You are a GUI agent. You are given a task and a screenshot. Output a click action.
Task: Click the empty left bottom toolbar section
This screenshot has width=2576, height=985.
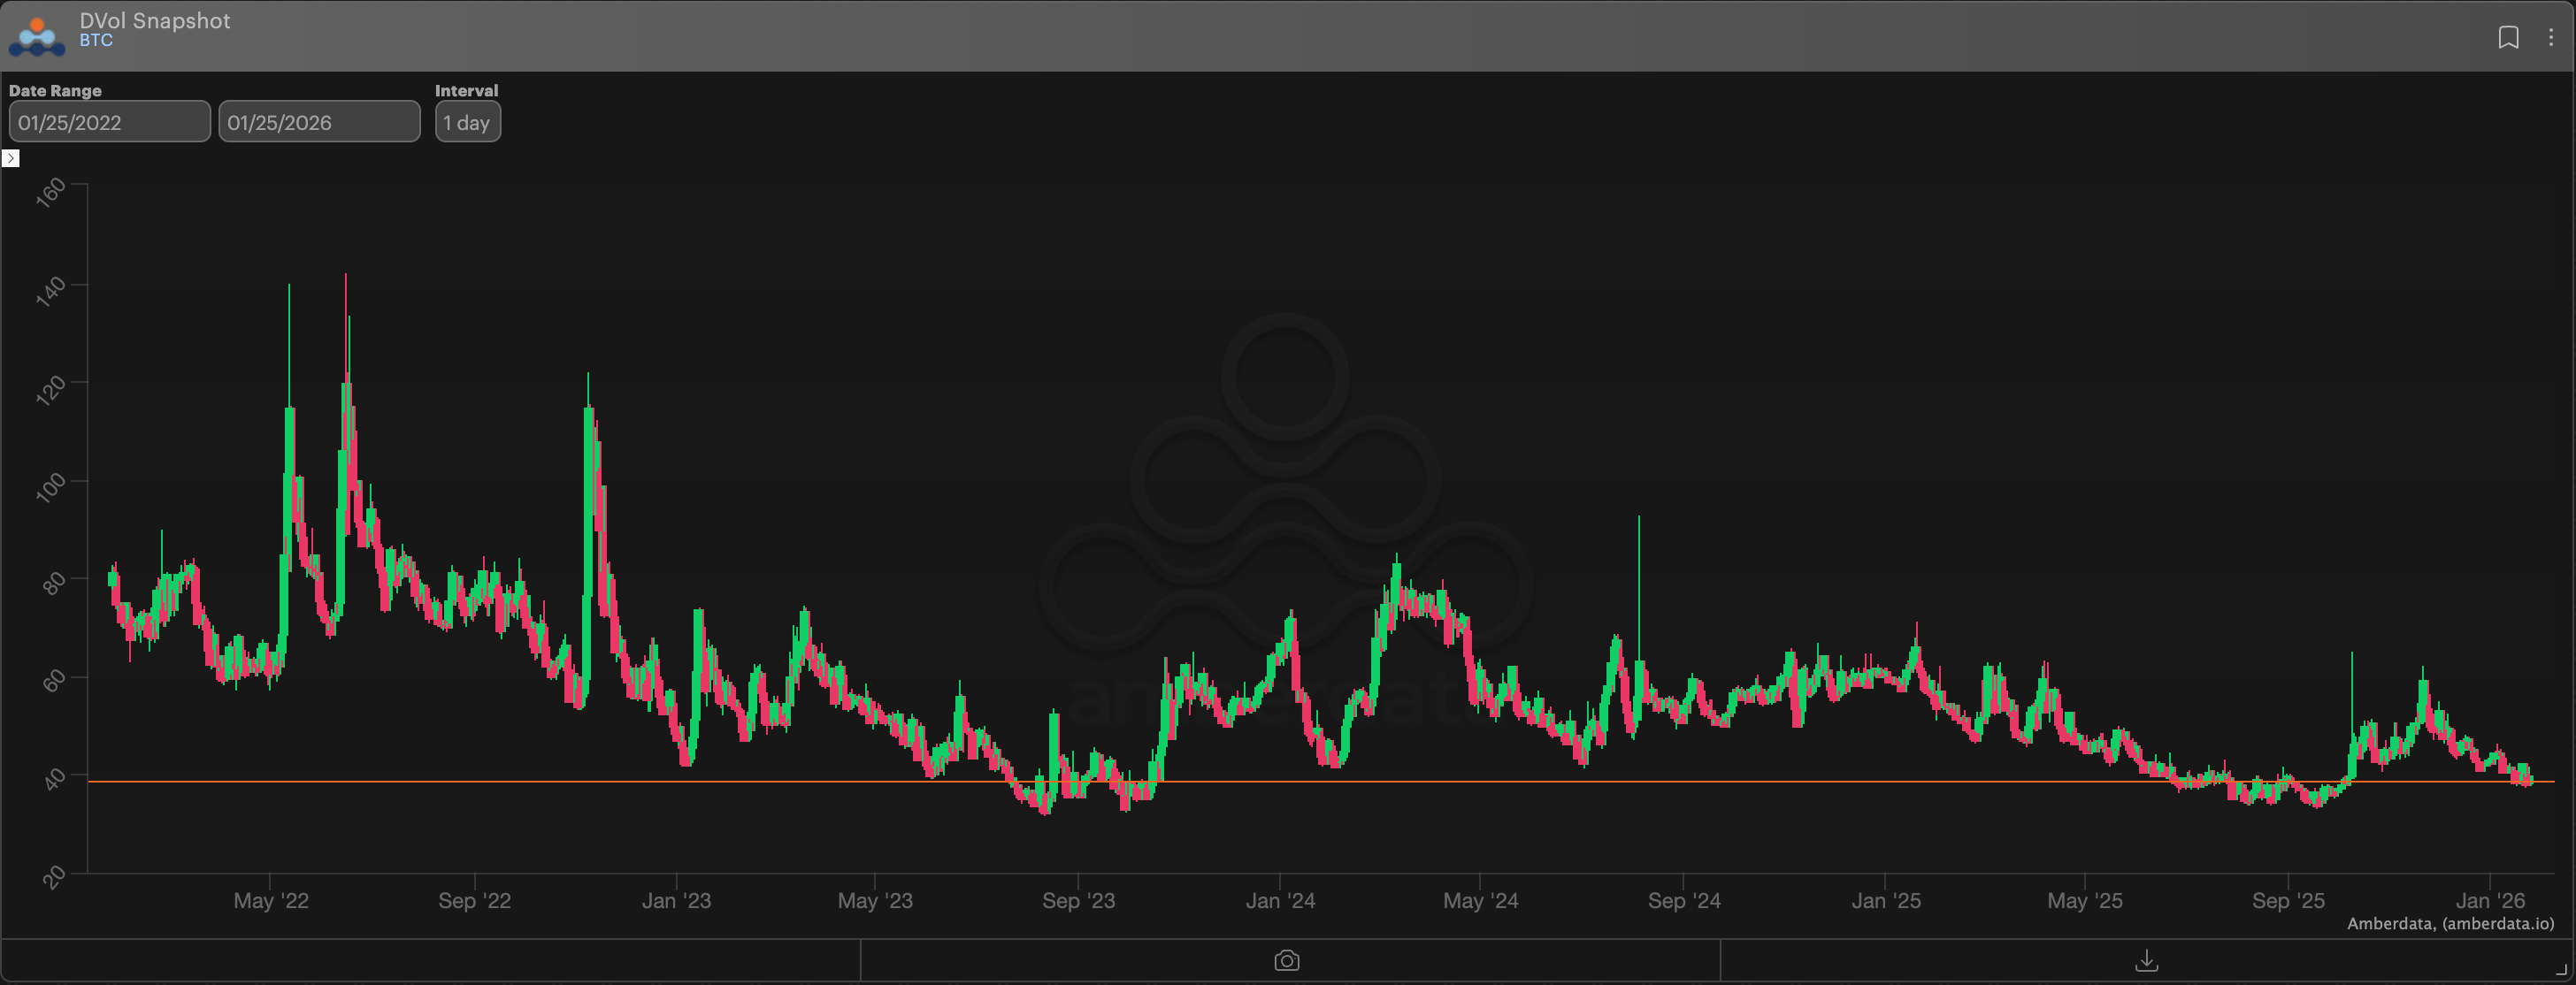pos(430,961)
